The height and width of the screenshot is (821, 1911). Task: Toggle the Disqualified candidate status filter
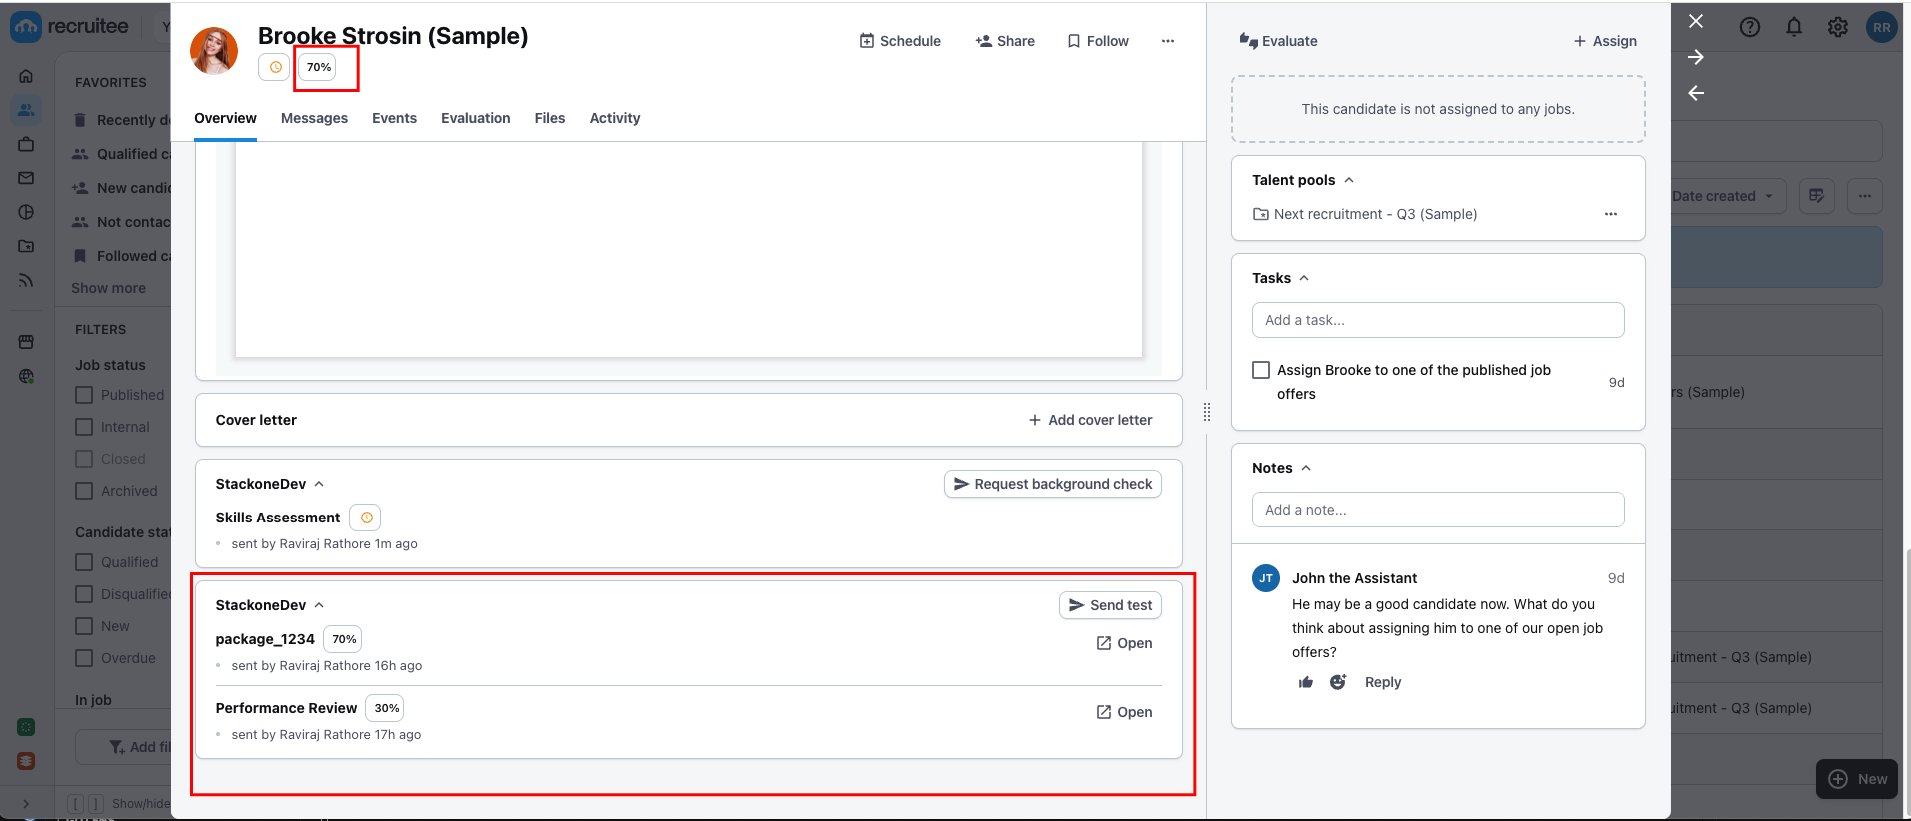click(85, 594)
